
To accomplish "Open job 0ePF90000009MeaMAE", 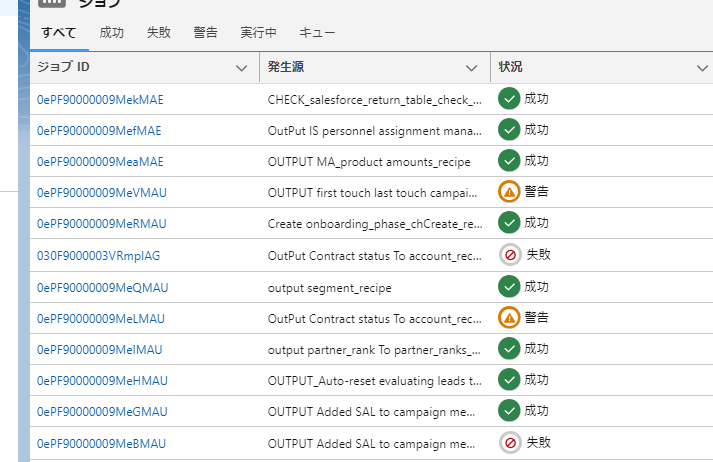I will (x=100, y=161).
